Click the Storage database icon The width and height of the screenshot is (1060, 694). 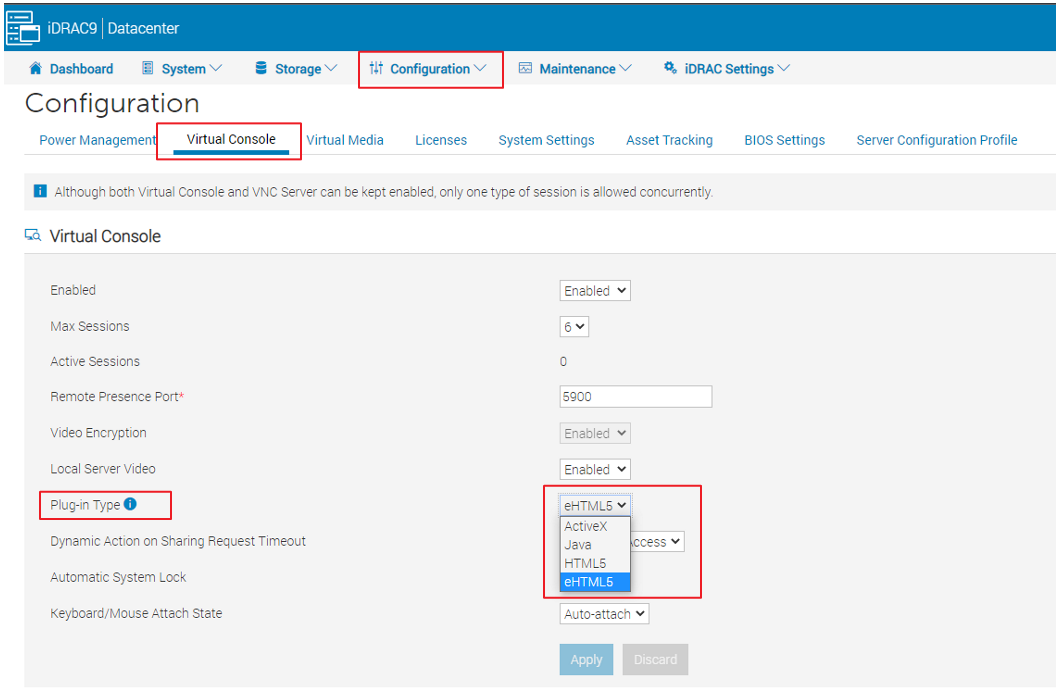(x=261, y=68)
